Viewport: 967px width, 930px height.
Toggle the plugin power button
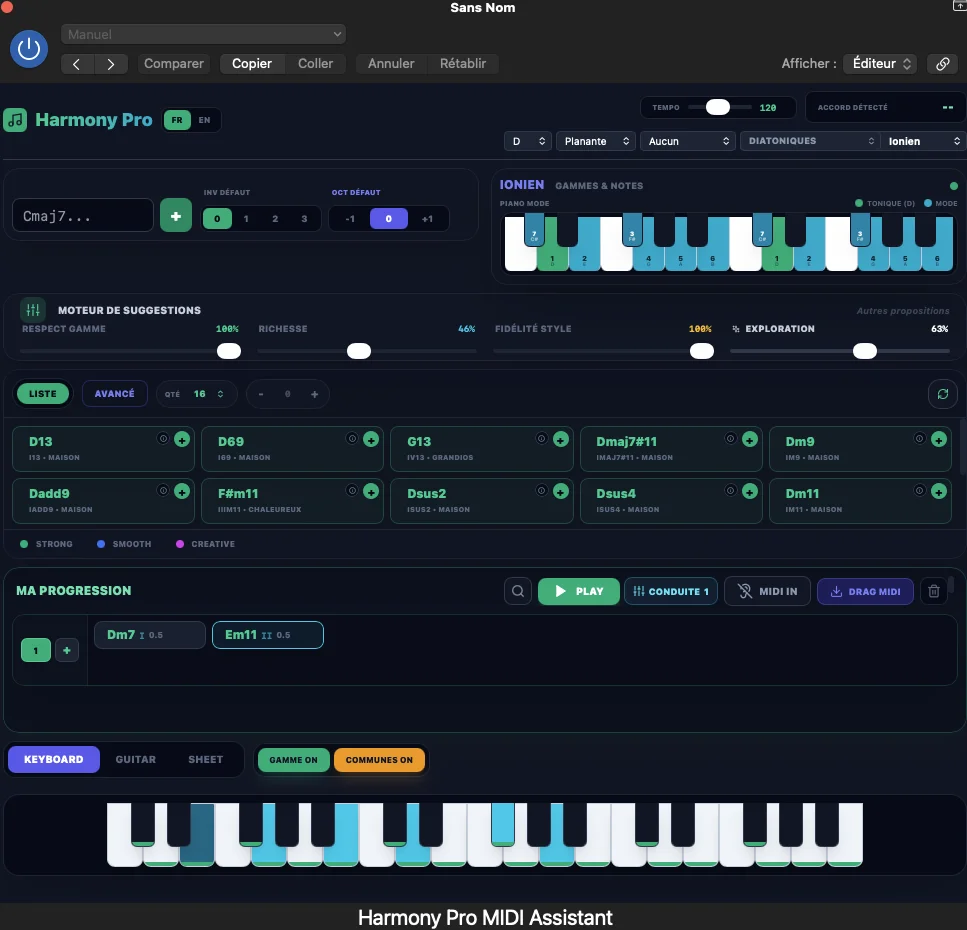[x=29, y=49]
